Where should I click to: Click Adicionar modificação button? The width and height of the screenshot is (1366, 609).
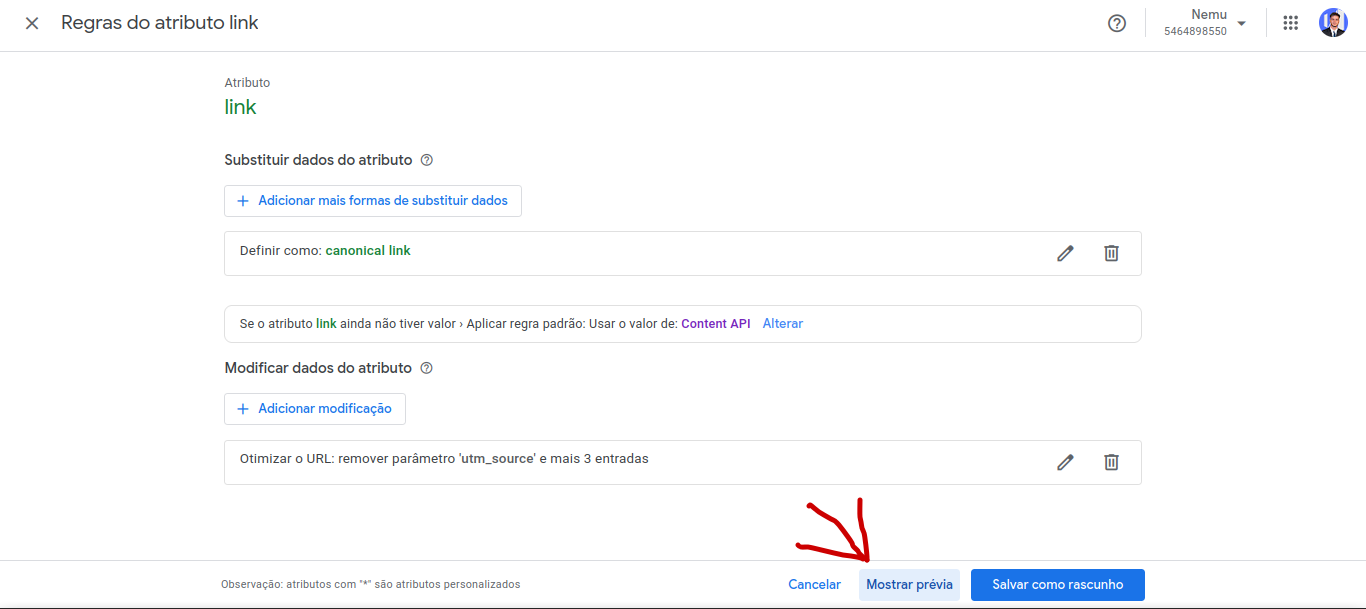tap(315, 409)
